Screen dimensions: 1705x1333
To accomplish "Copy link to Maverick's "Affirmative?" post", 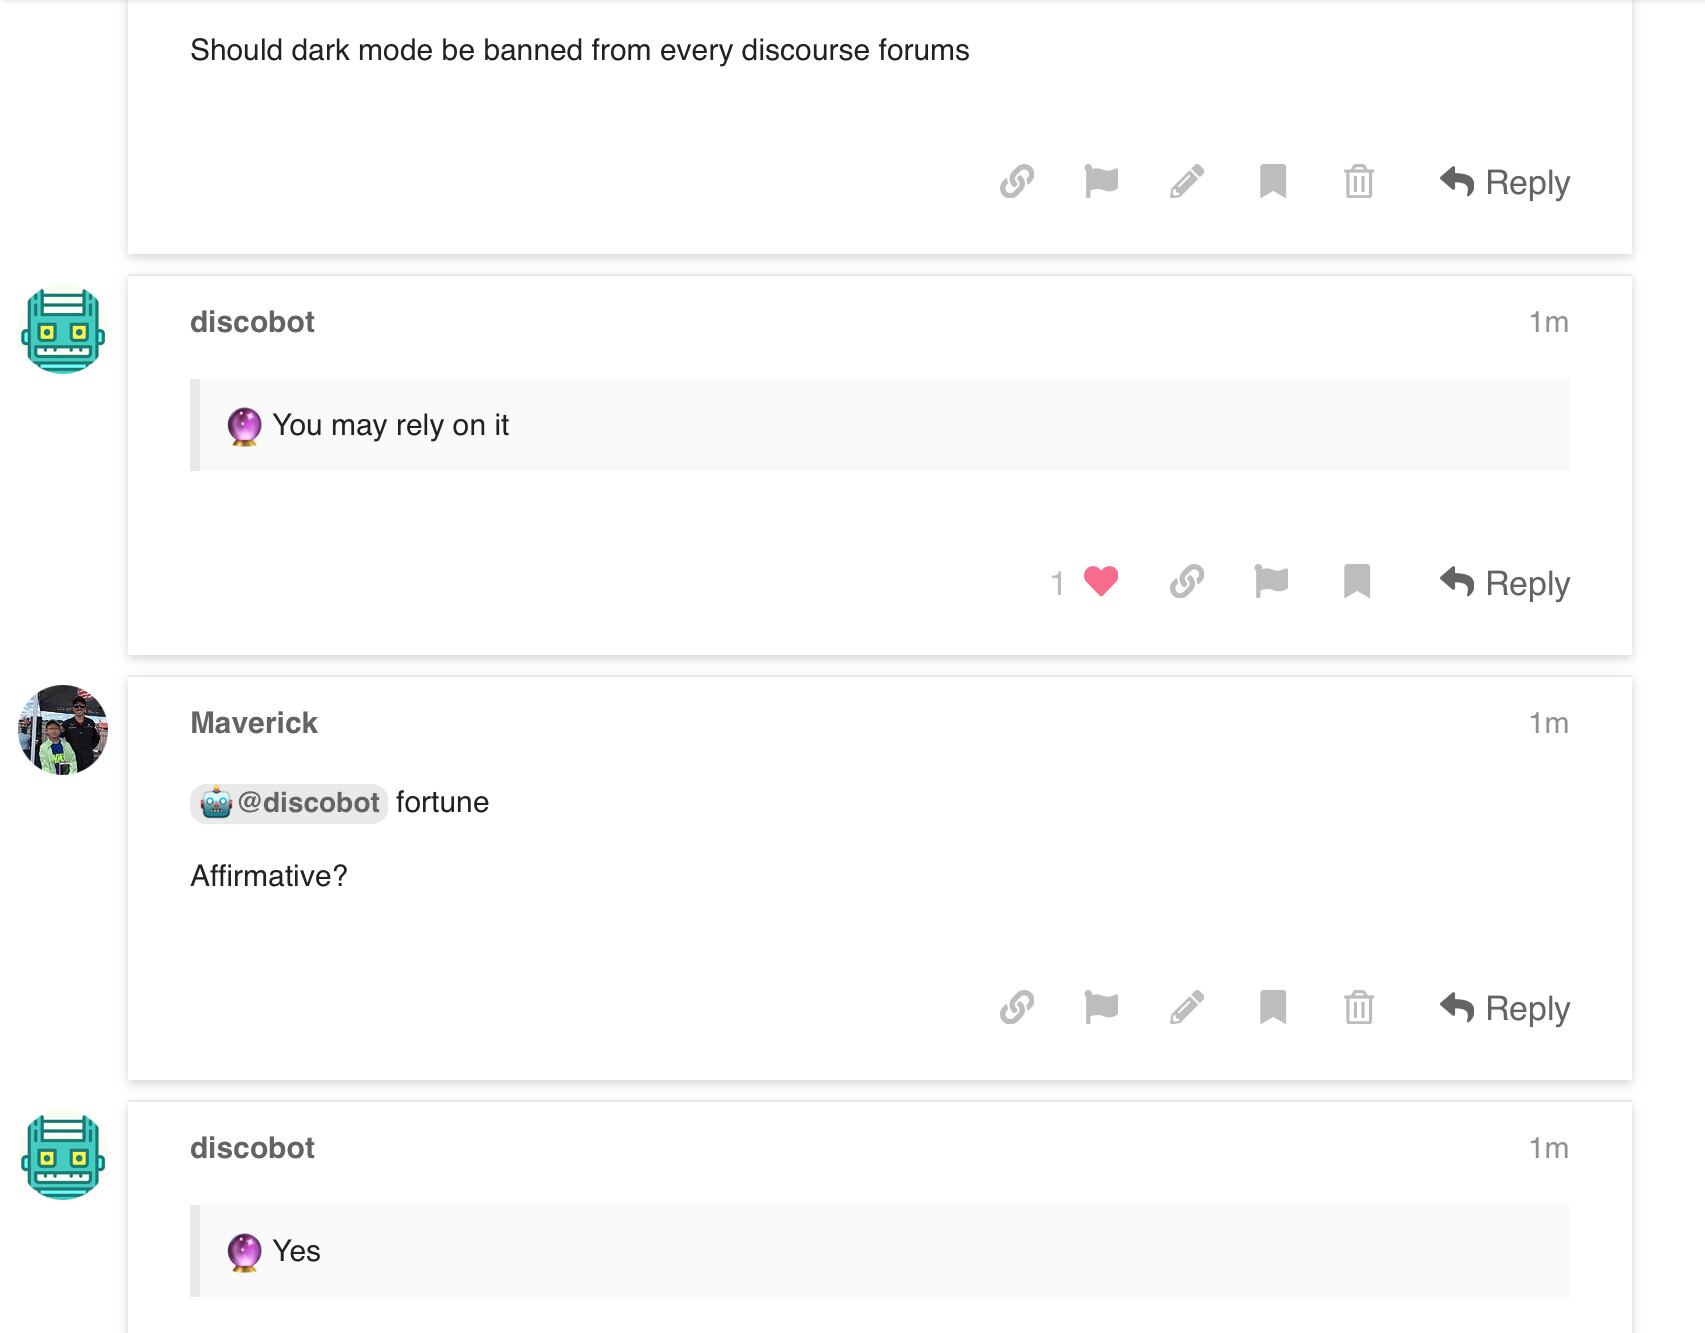I will (x=1016, y=1007).
